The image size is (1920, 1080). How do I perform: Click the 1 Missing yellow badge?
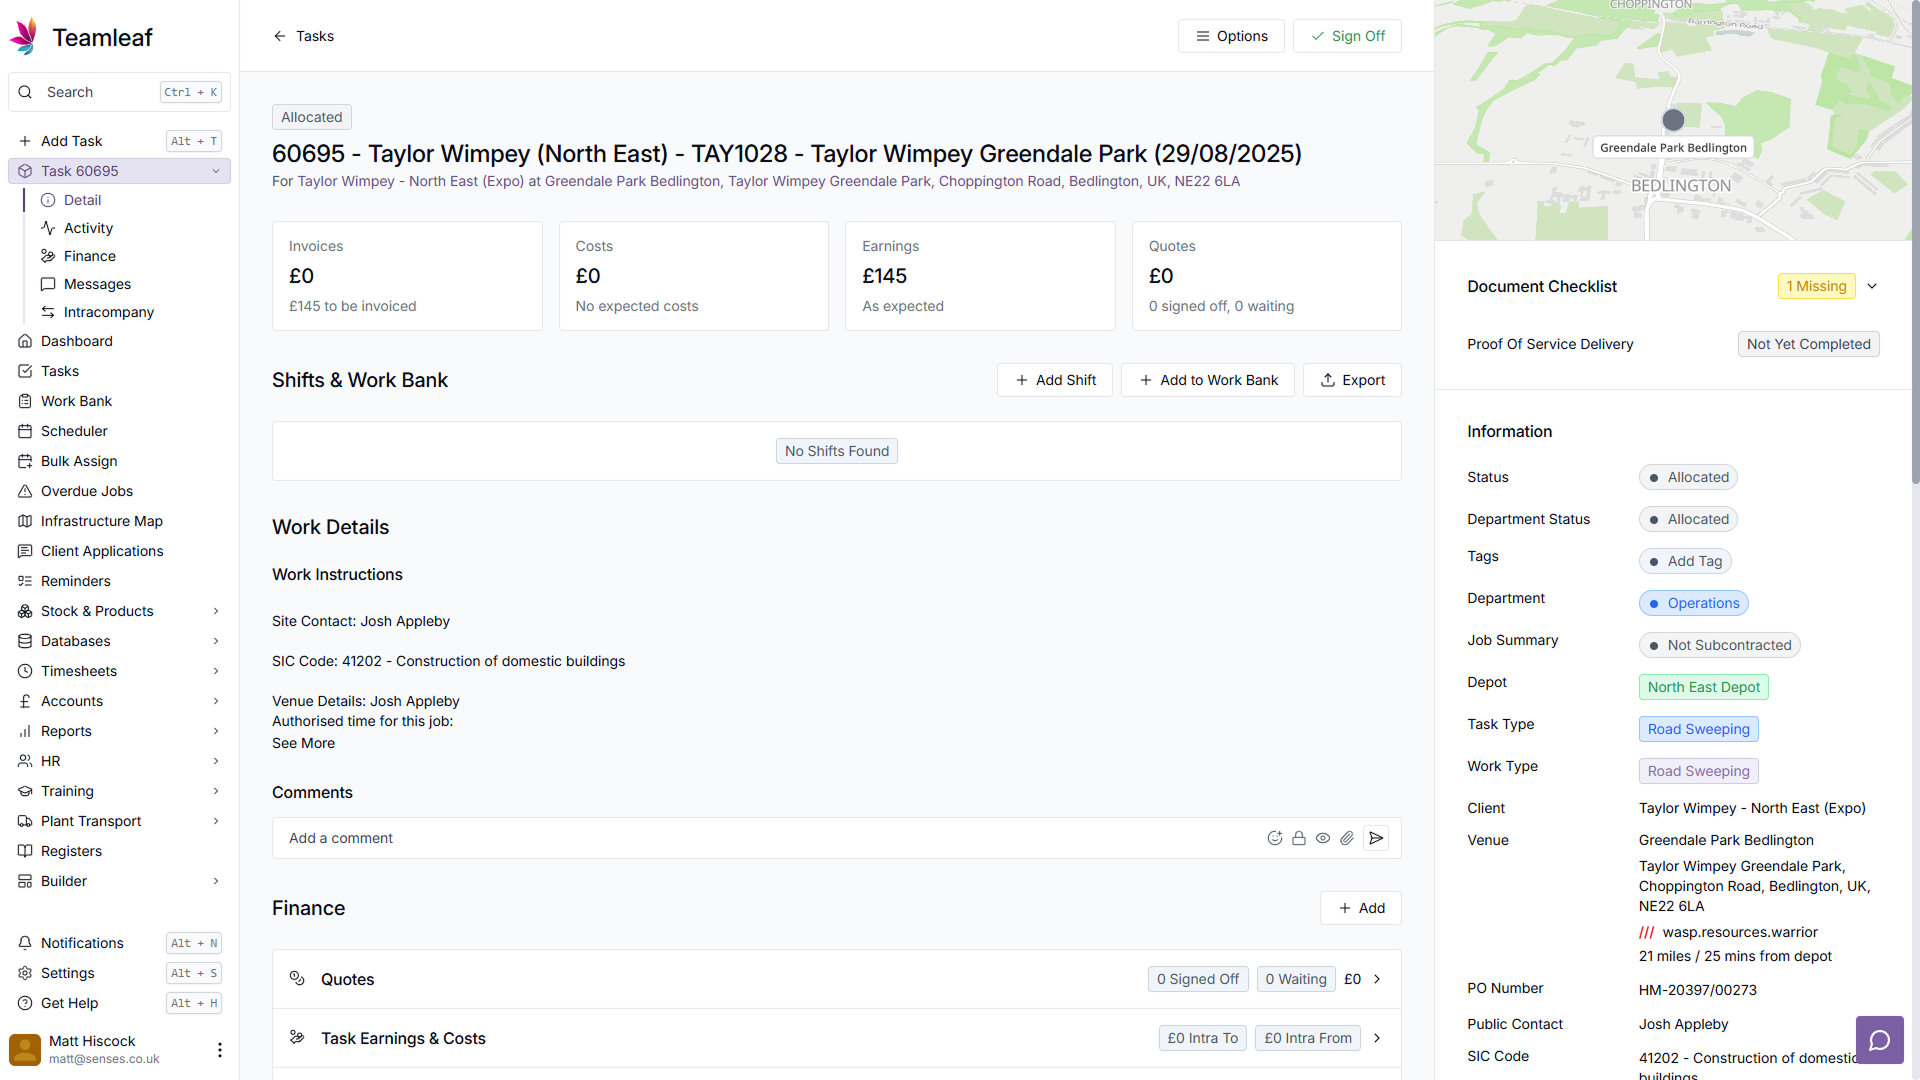[1816, 286]
